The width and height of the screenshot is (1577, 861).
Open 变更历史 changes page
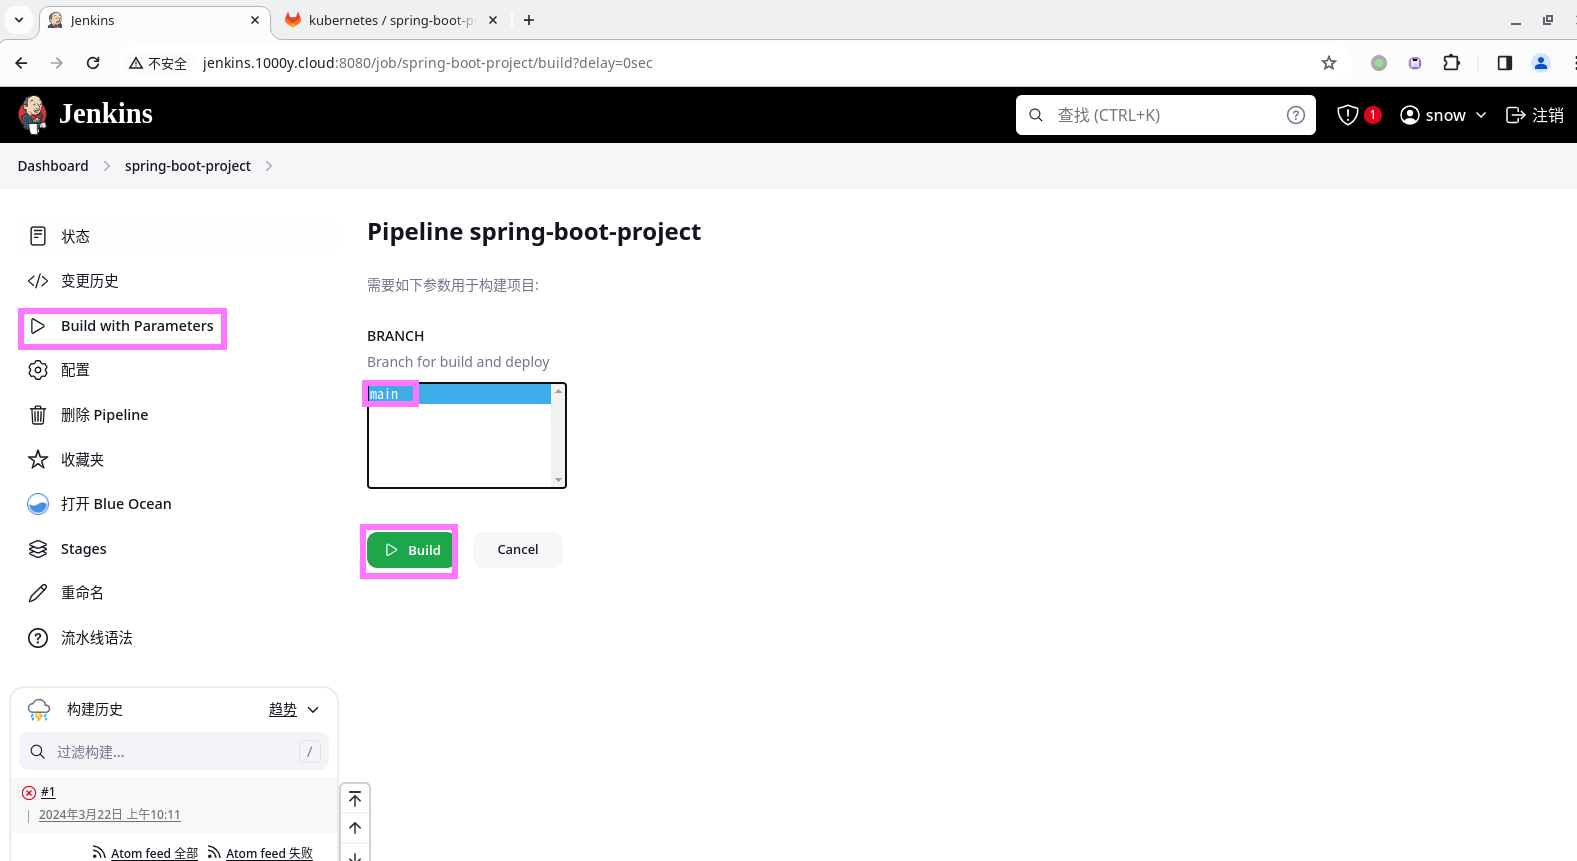tap(74, 281)
